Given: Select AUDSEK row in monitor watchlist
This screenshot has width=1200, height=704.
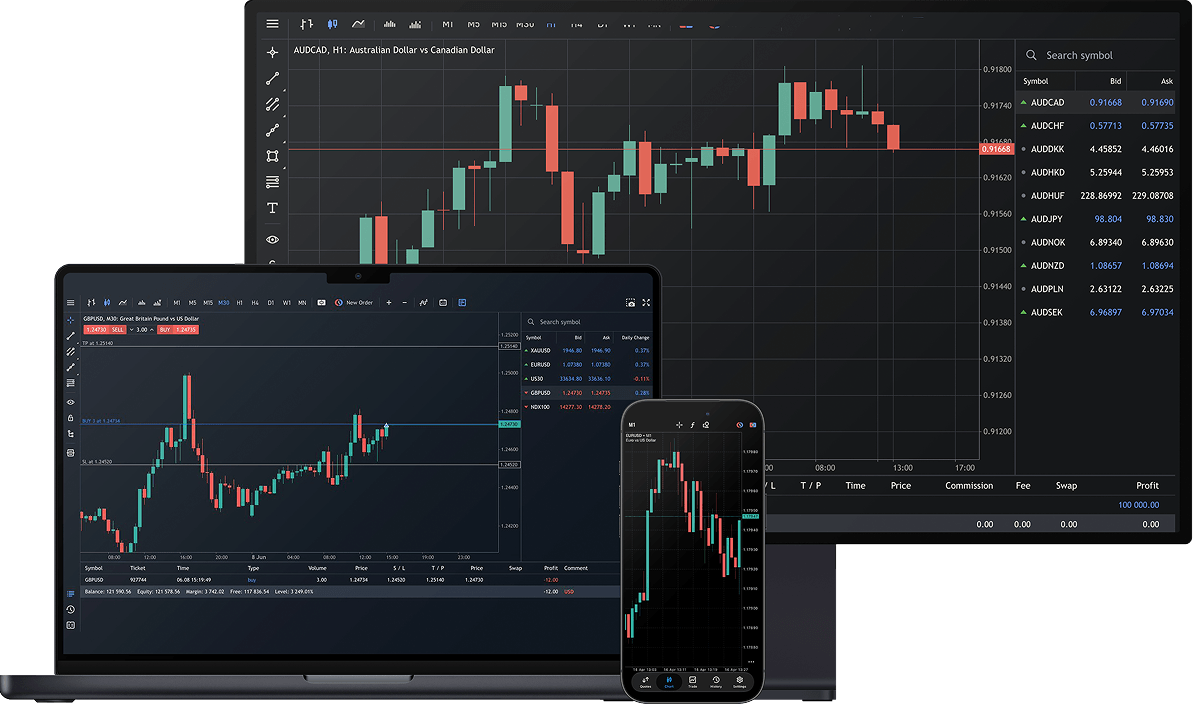Looking at the screenshot, I should click(x=1098, y=313).
